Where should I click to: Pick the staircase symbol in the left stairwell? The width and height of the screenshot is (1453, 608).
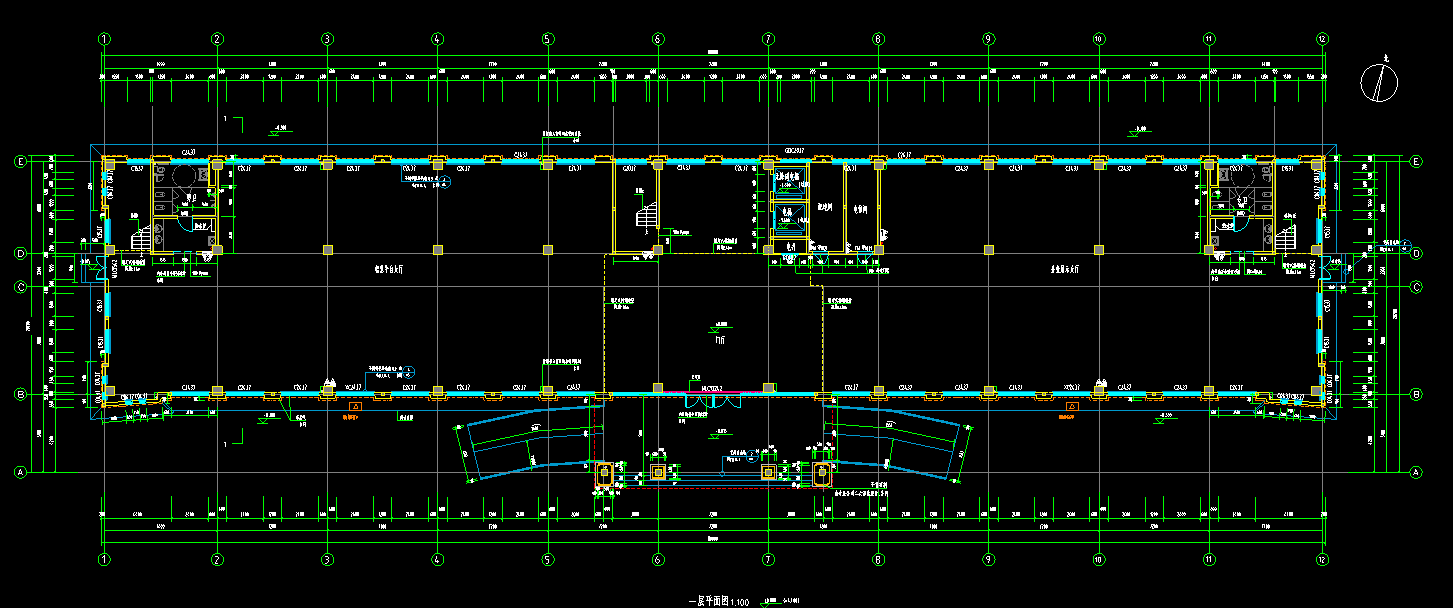pyautogui.click(x=141, y=237)
